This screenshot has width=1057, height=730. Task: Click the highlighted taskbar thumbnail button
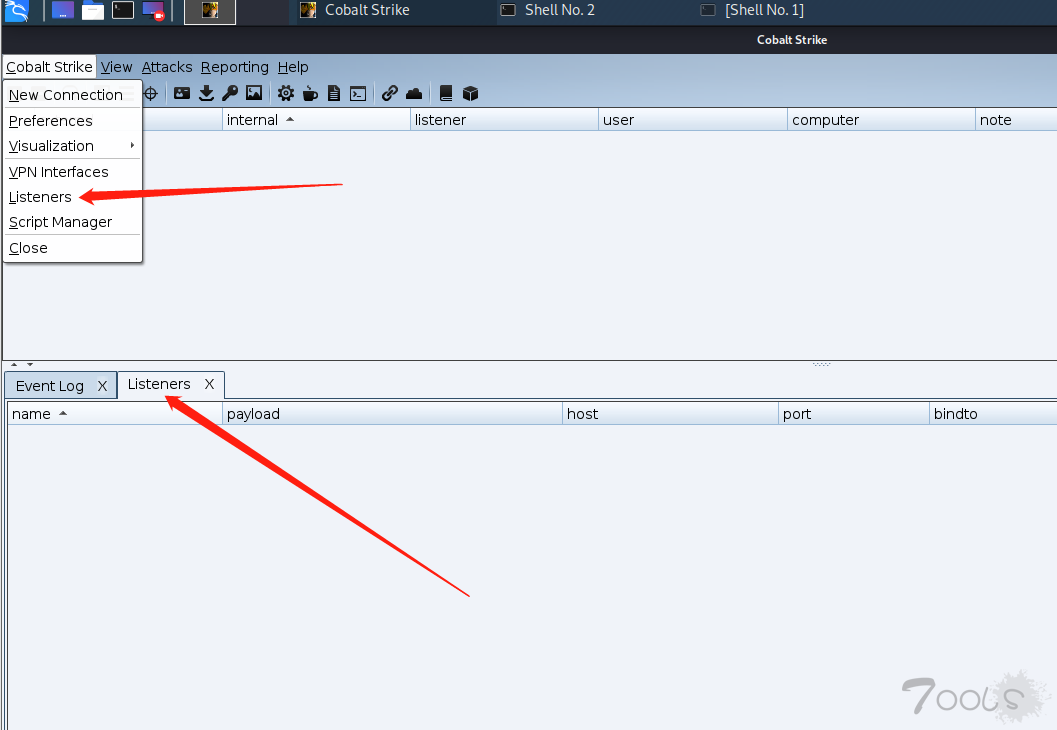point(210,11)
